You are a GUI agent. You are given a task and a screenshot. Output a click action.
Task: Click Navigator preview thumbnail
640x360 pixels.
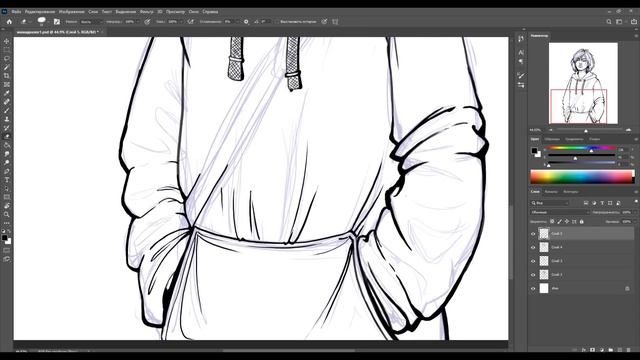click(x=583, y=83)
